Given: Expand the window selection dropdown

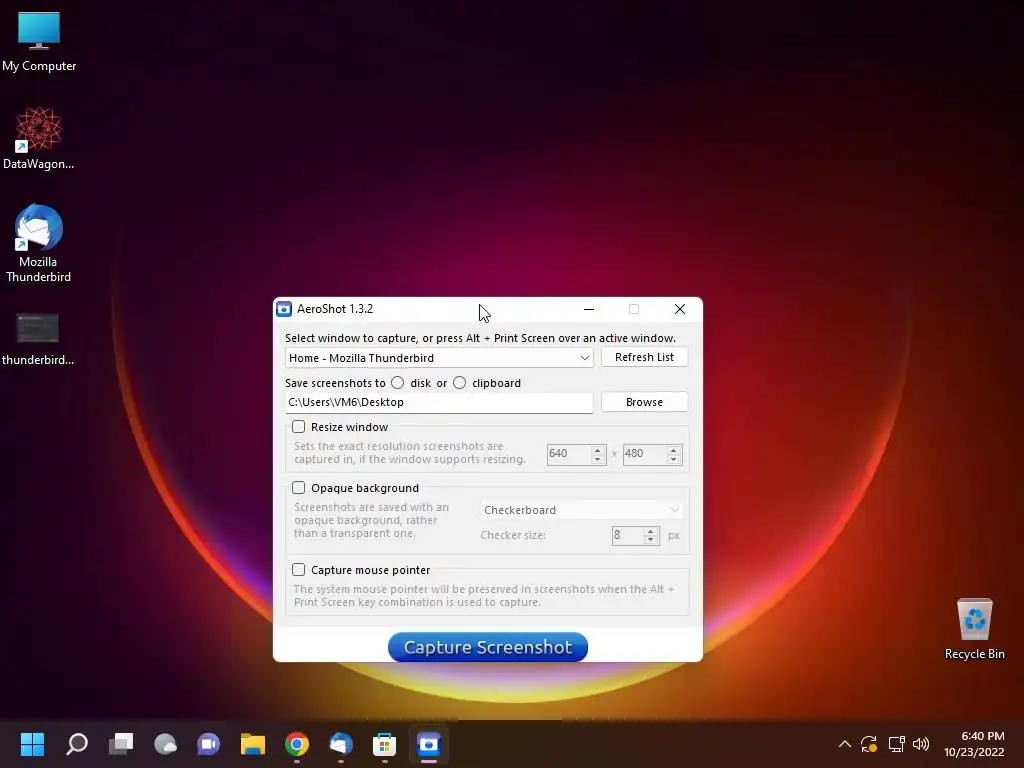Looking at the screenshot, I should tap(584, 358).
